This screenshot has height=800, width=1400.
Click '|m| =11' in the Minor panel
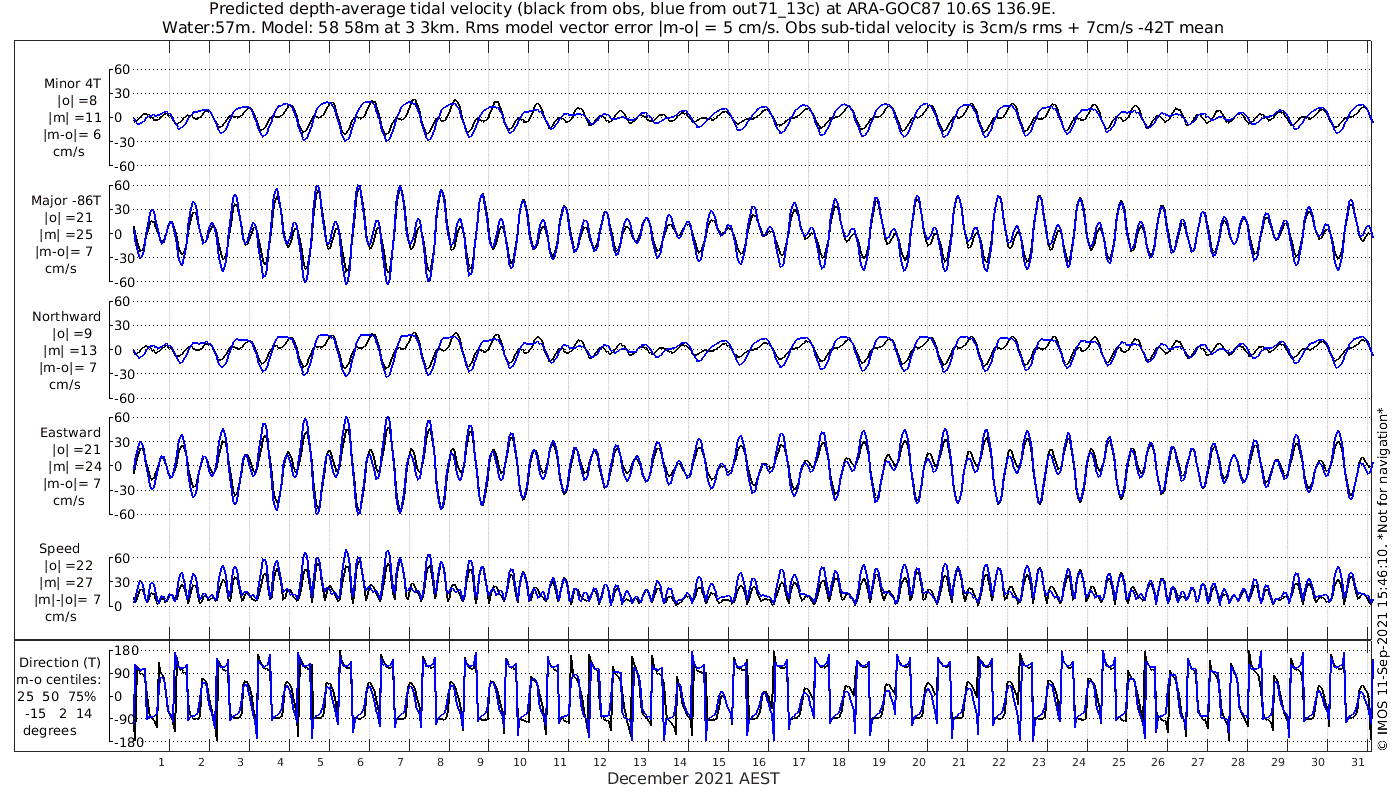point(73,118)
